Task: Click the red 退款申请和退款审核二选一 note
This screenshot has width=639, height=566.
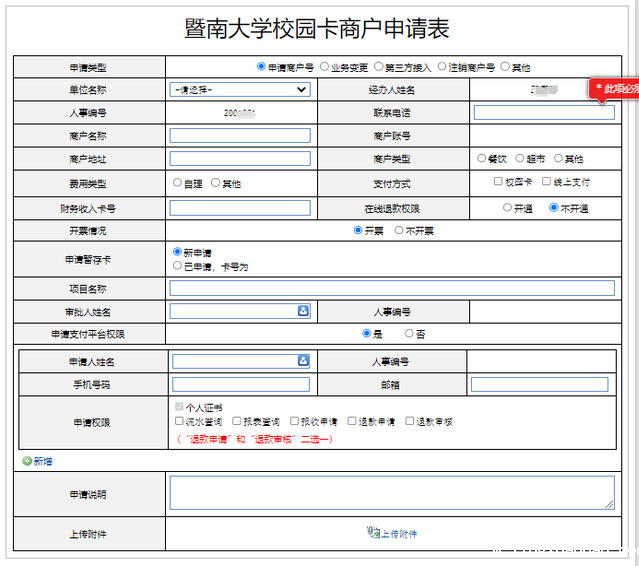Action: point(255,439)
